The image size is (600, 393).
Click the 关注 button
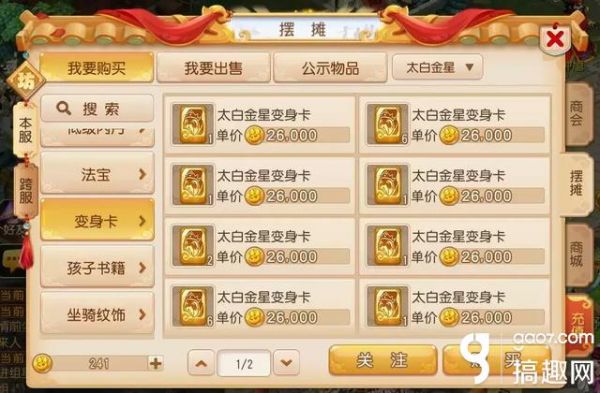click(383, 360)
